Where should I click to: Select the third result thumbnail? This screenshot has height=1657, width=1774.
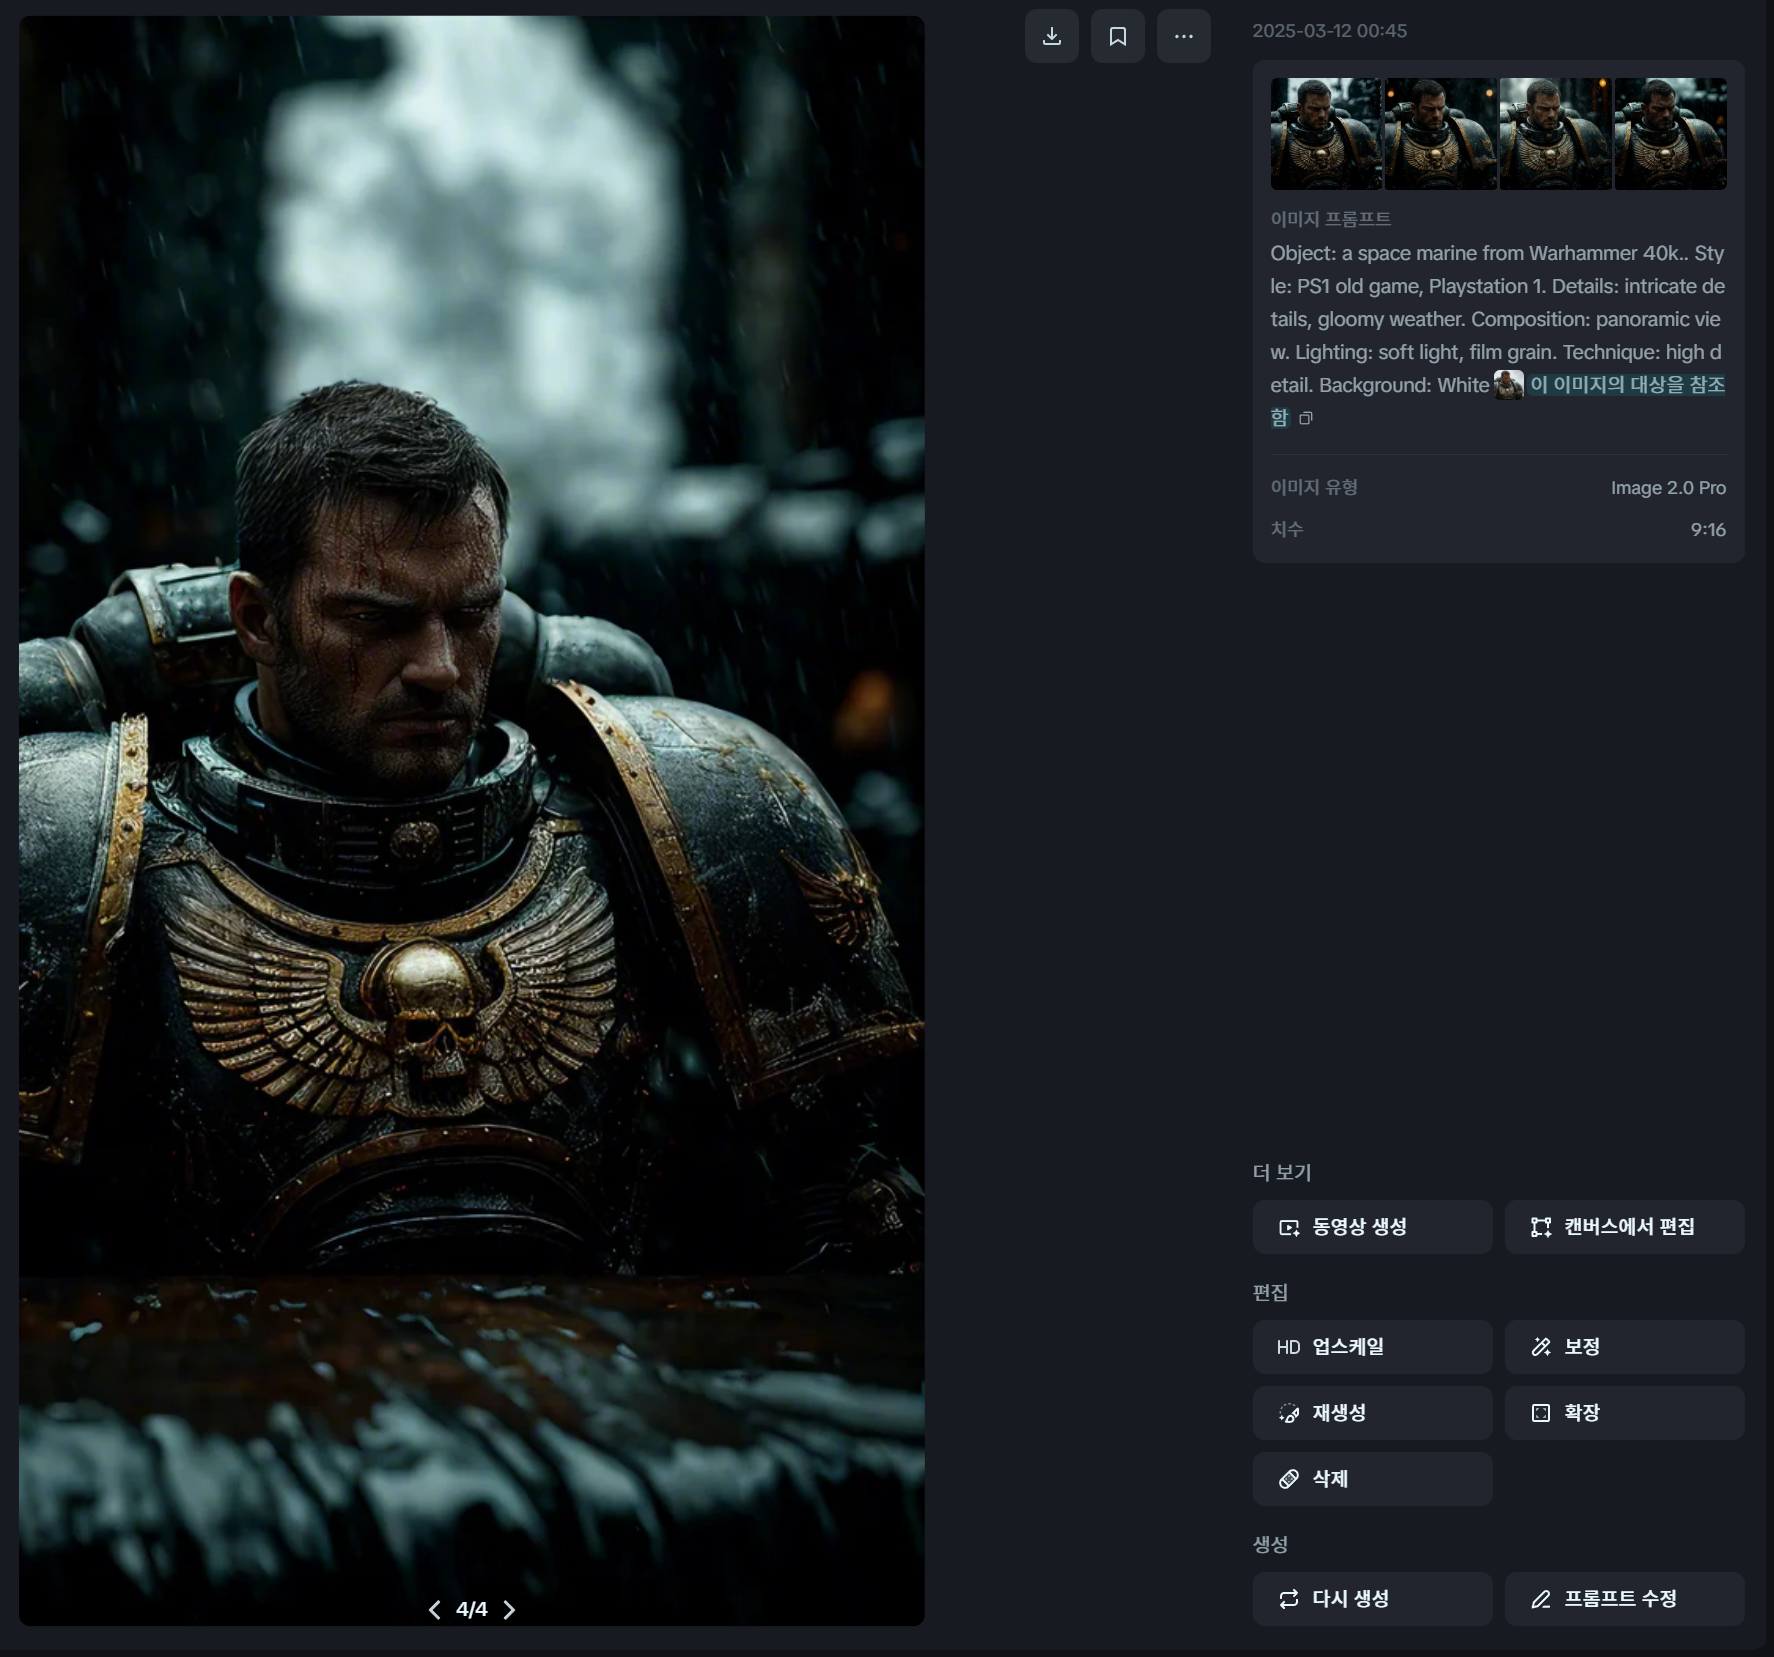[1555, 134]
